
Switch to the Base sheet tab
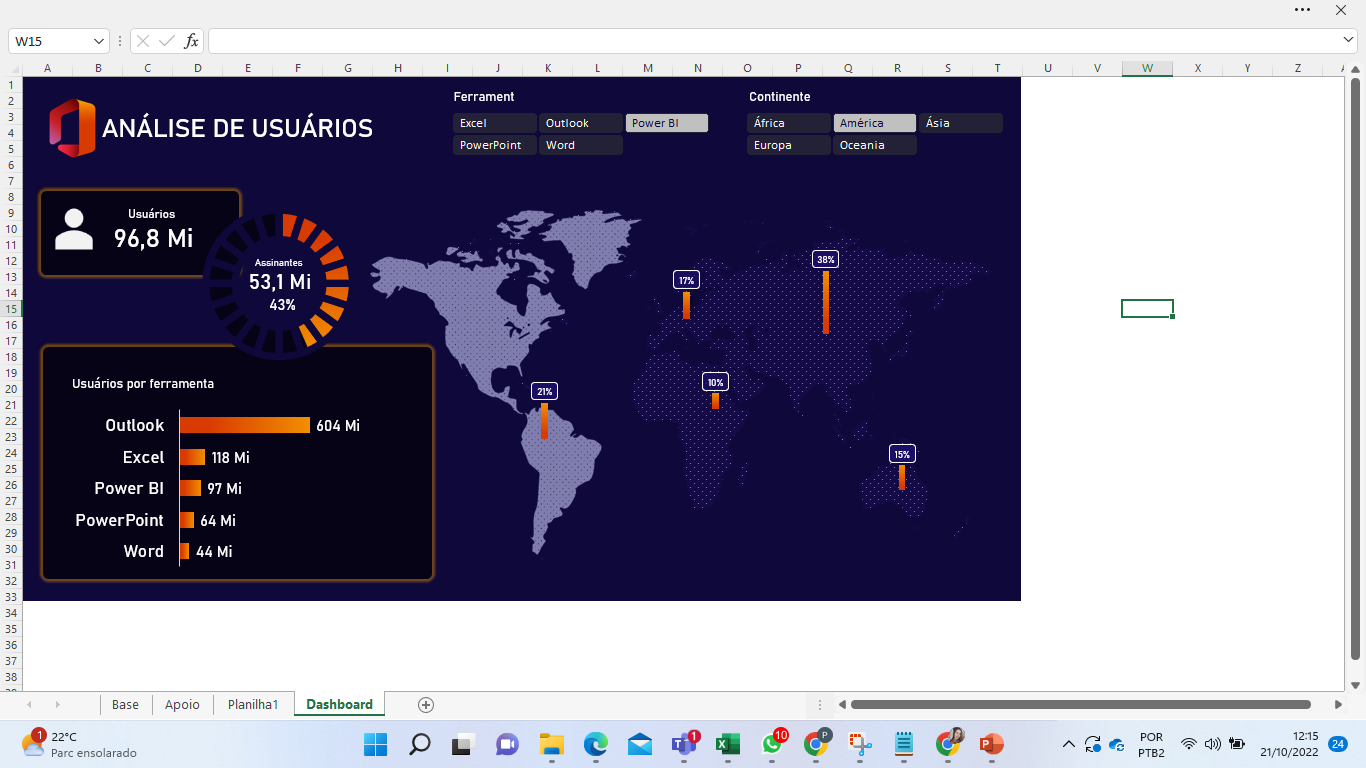click(125, 705)
